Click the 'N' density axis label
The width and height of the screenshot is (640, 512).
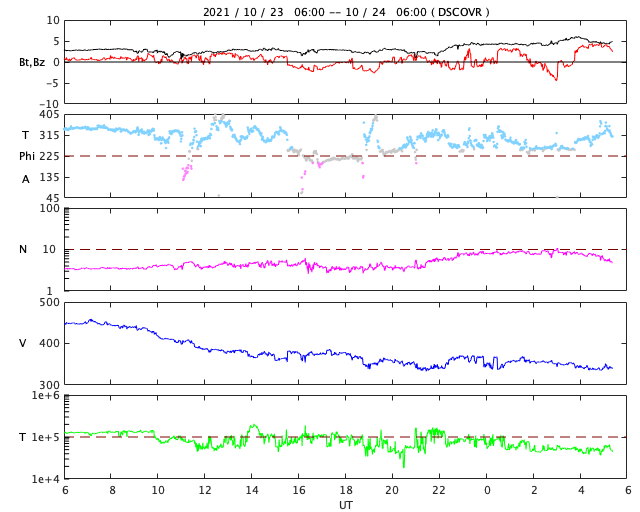tap(23, 249)
